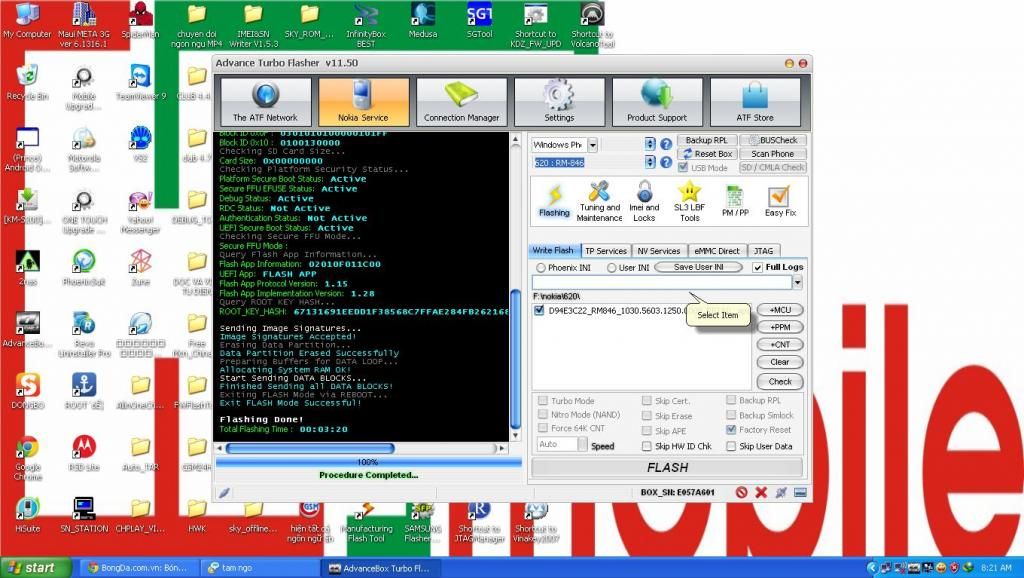Open the Windows Phone platform dropdown

point(592,144)
